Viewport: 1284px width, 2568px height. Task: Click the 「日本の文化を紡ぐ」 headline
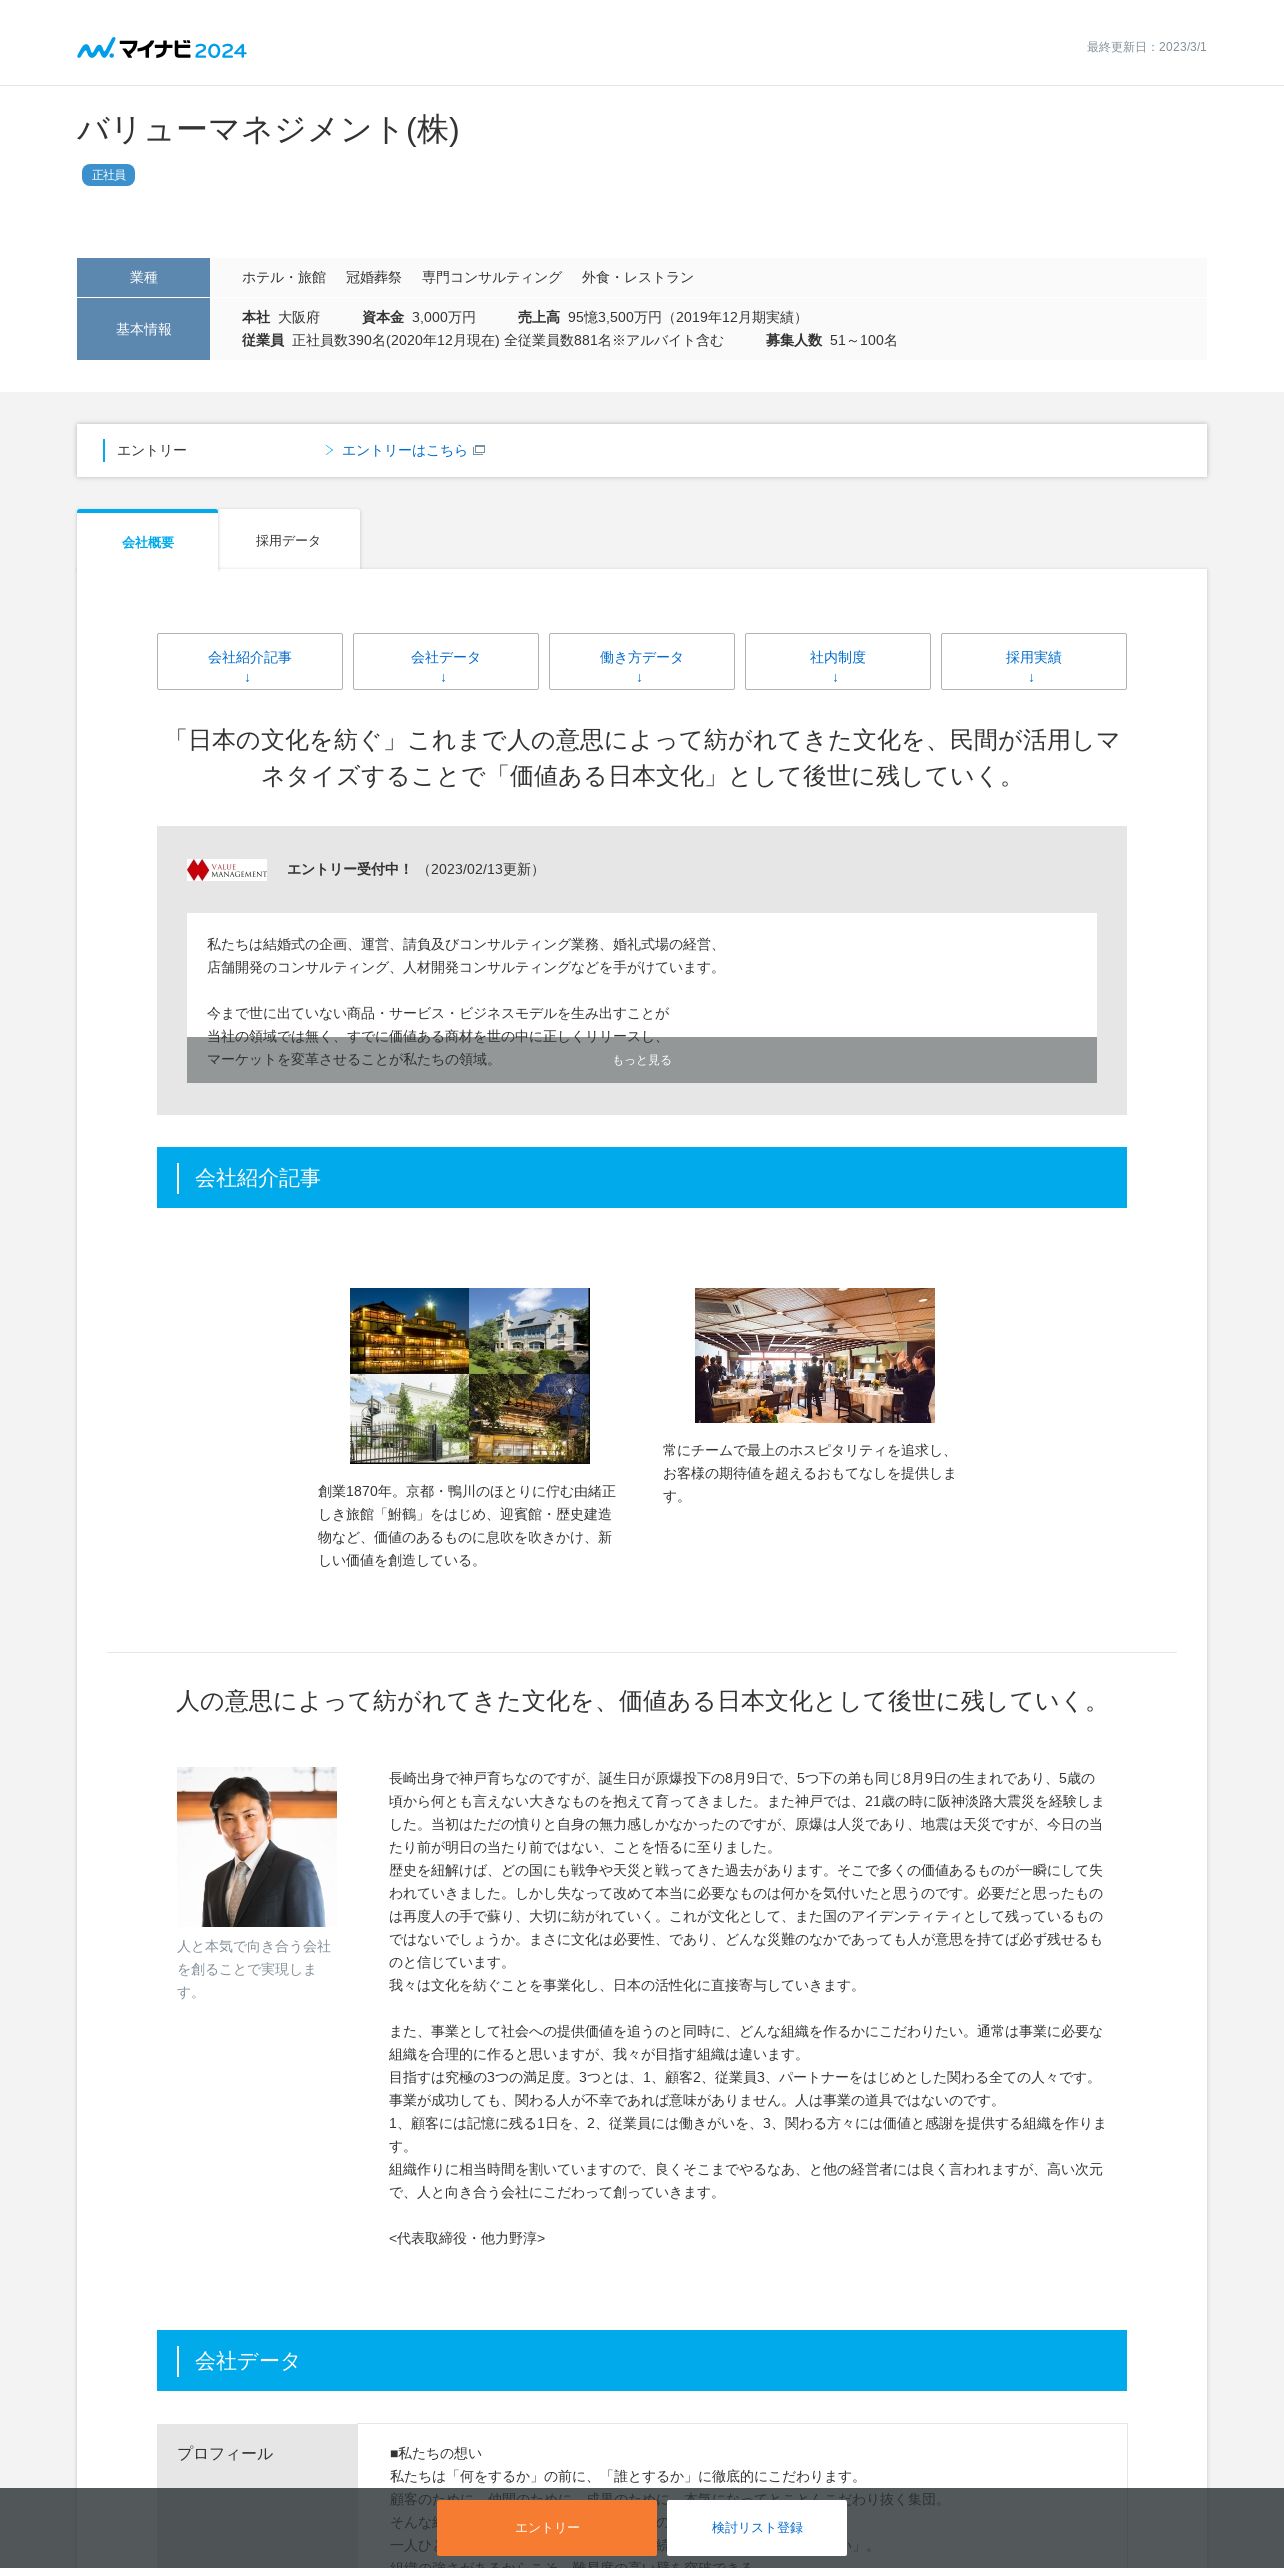tap(642, 758)
